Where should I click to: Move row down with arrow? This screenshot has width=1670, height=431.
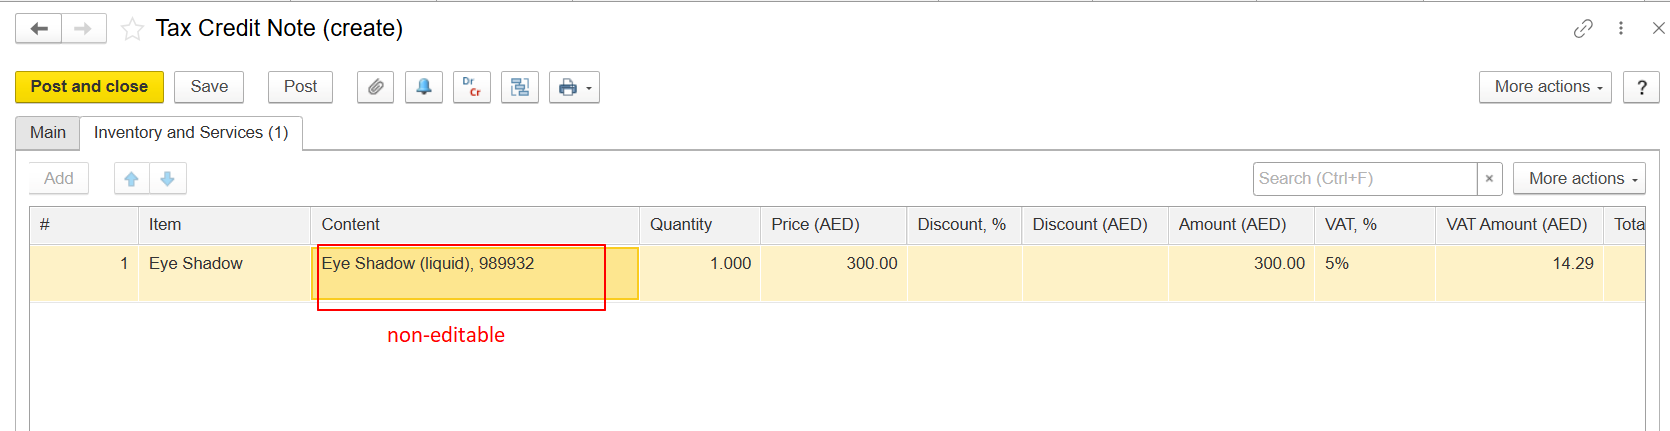168,179
